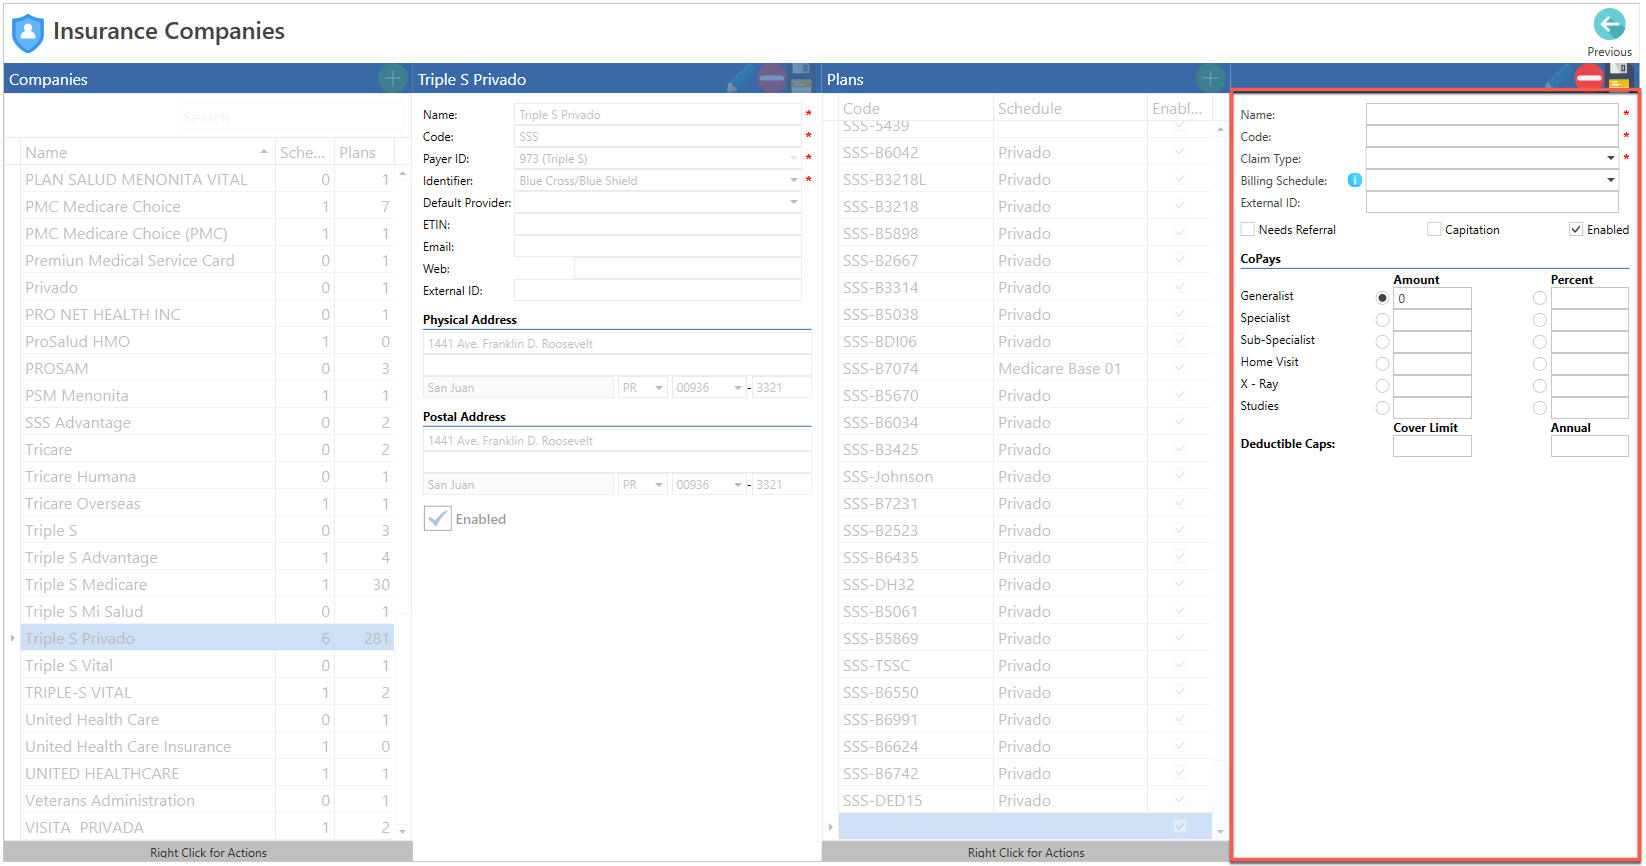Click the edit pencil in Triple S Privado header
This screenshot has height=866, width=1646.
(740, 78)
